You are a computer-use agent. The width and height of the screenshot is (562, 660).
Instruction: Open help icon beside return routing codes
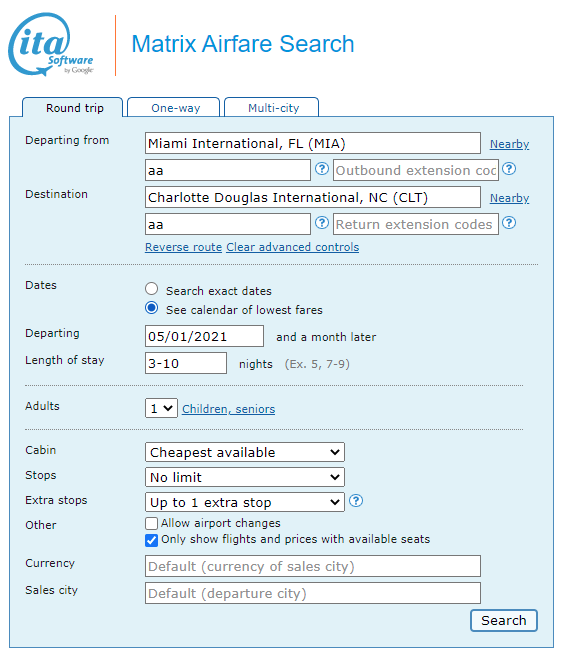(x=322, y=223)
